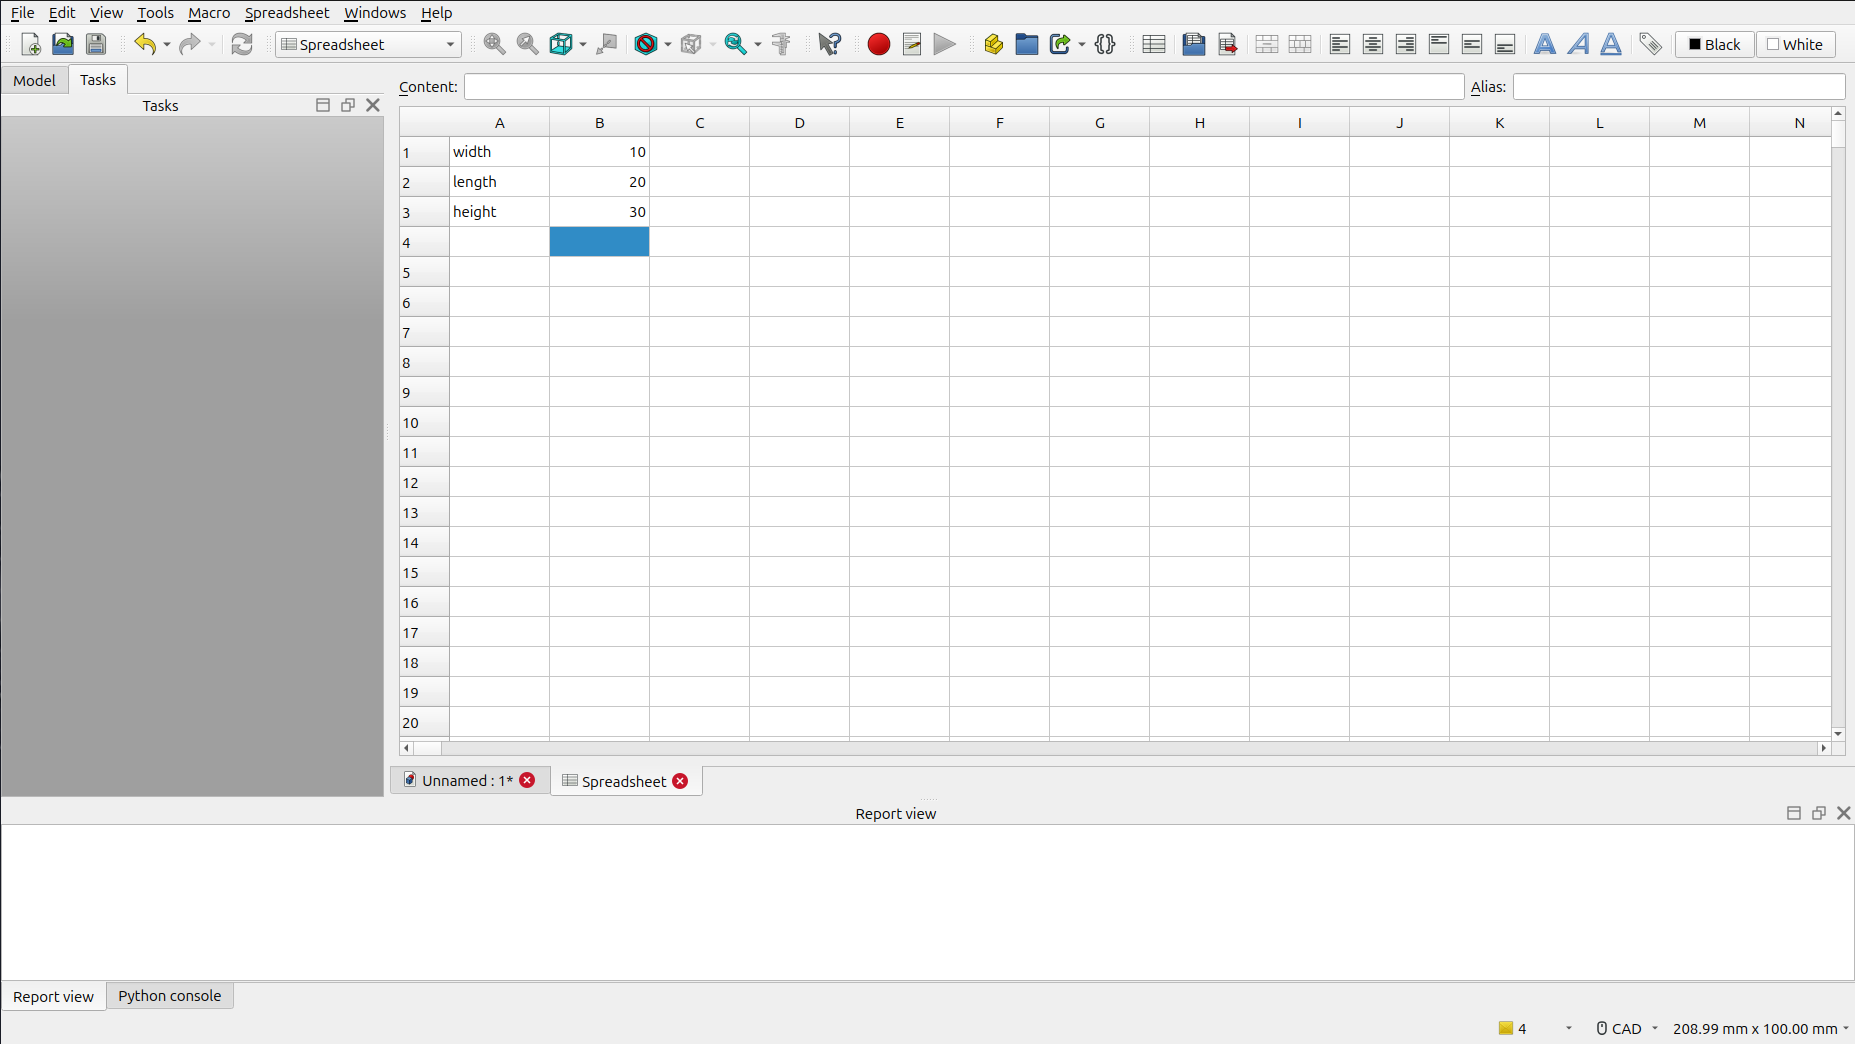Toggle bold text style
1855x1044 pixels.
[x=1546, y=44]
